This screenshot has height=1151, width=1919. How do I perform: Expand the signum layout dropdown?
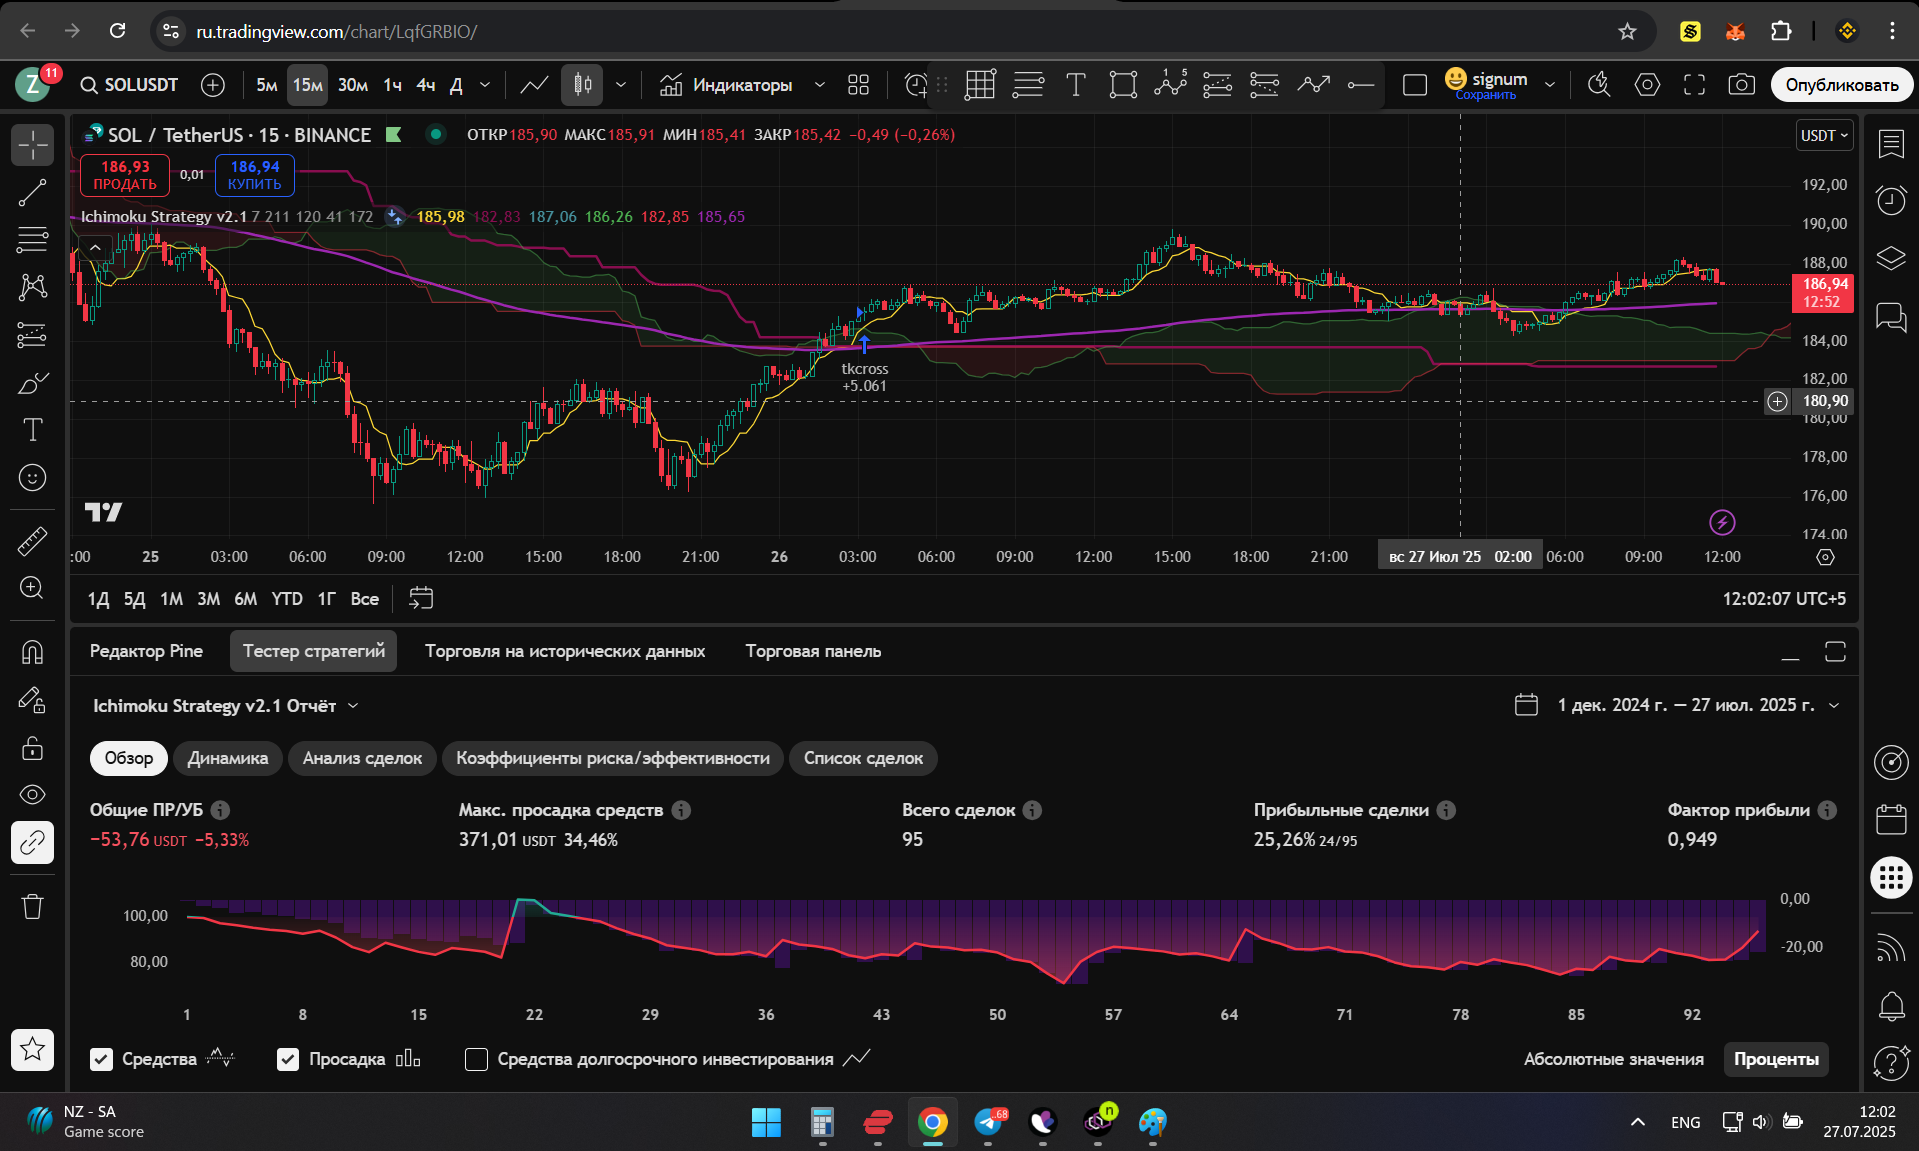1550,85
